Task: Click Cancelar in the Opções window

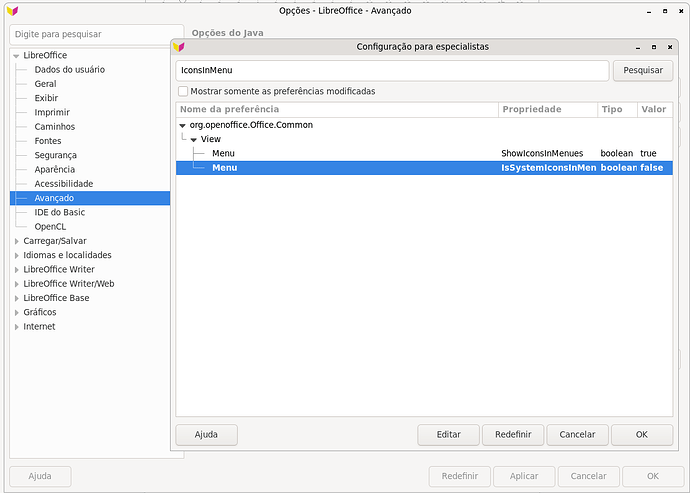Action: coord(588,476)
